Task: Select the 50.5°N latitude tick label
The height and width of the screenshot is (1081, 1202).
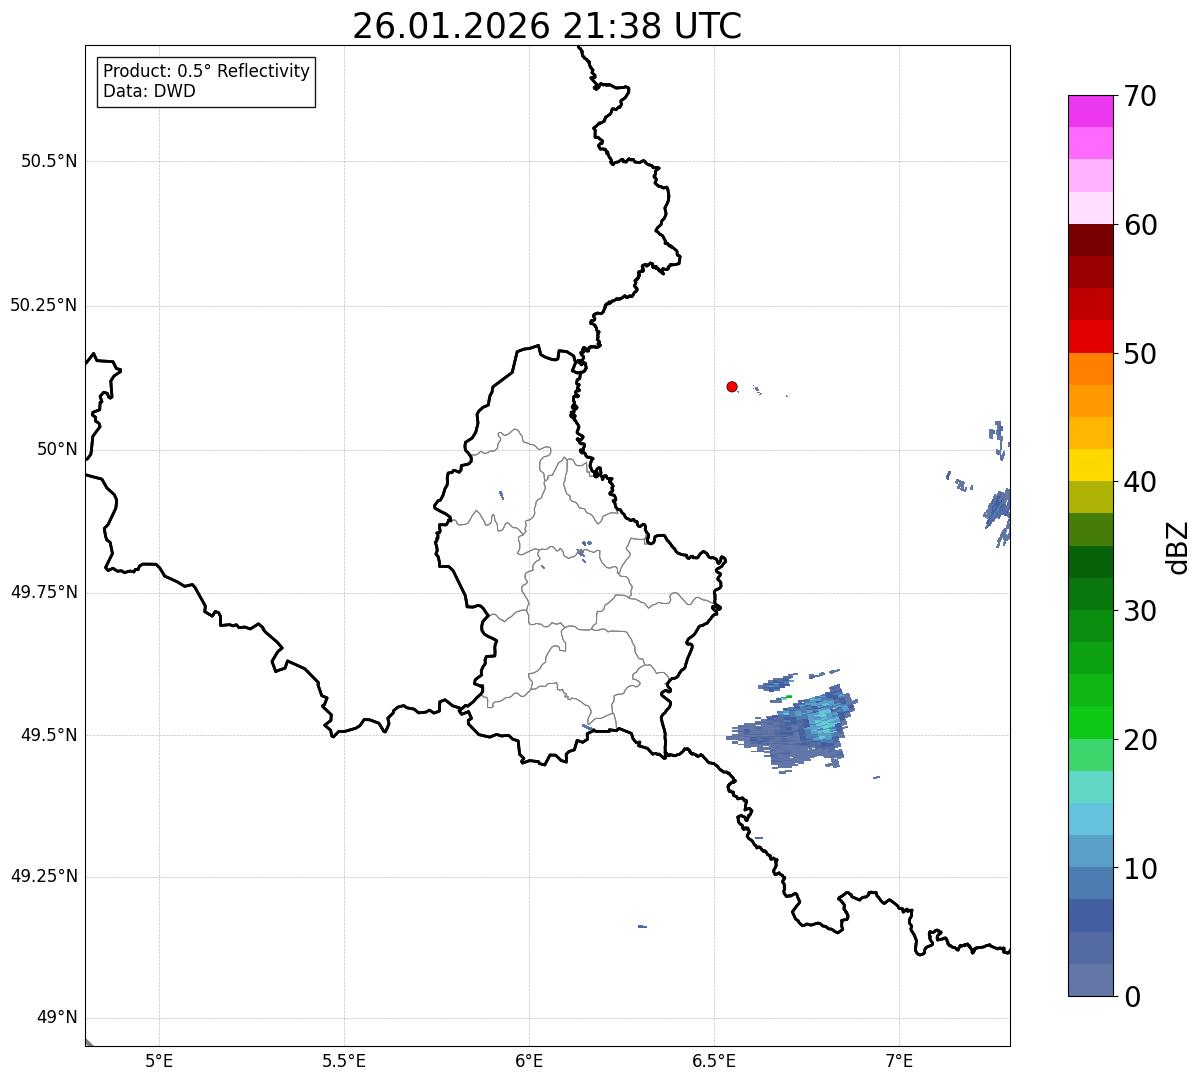Action: coord(48,161)
